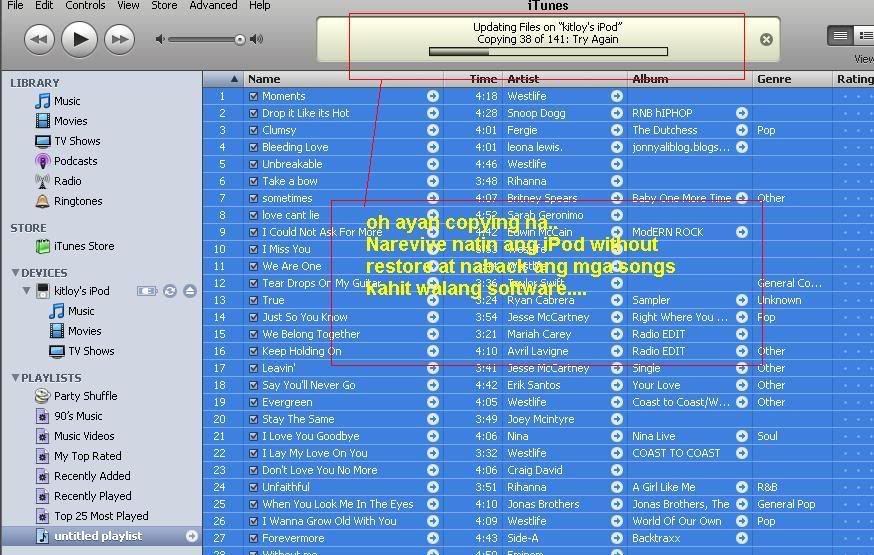
Task: Select the Radio source
Action: coord(67,181)
